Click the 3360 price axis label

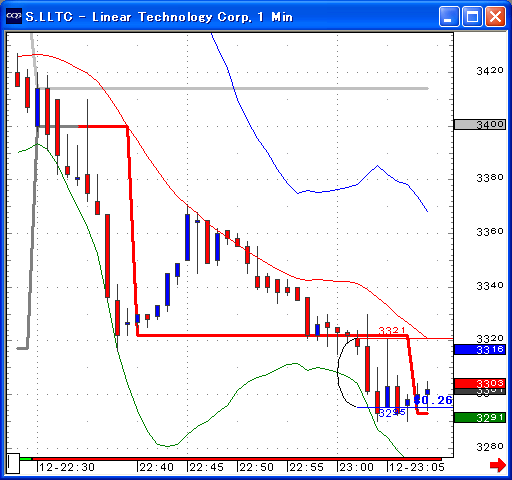(490, 232)
